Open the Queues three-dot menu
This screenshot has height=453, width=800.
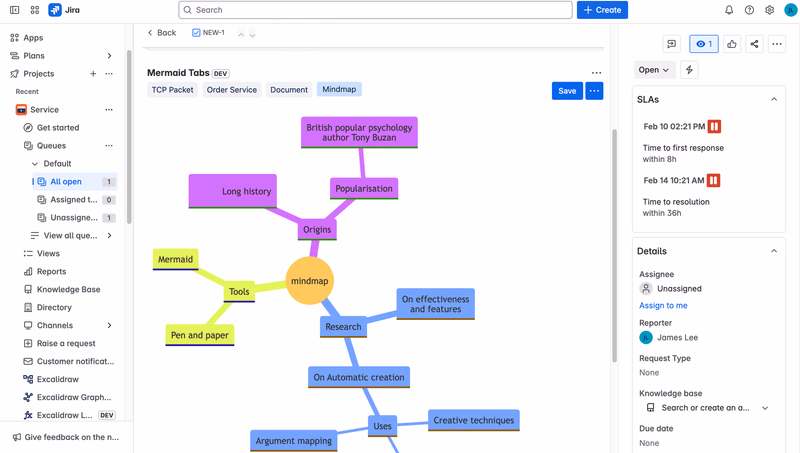pos(109,145)
